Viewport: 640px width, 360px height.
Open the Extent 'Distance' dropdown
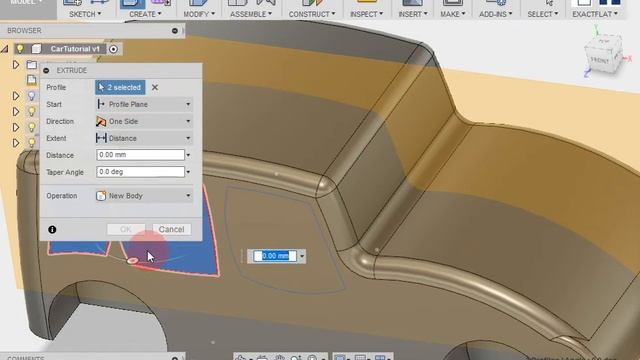pos(144,138)
